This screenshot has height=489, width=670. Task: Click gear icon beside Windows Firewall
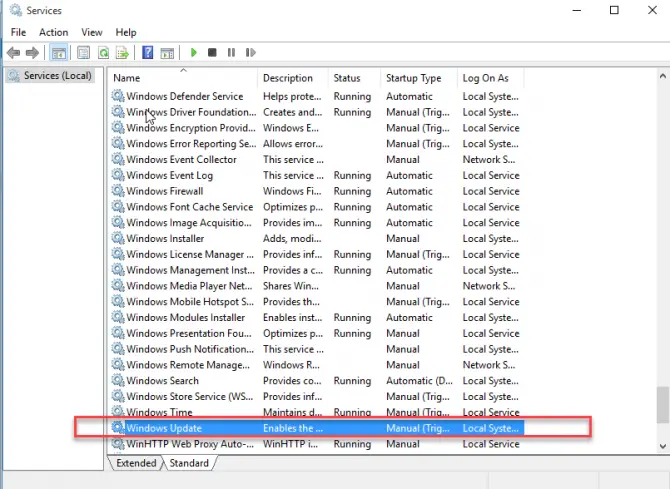[x=118, y=191]
